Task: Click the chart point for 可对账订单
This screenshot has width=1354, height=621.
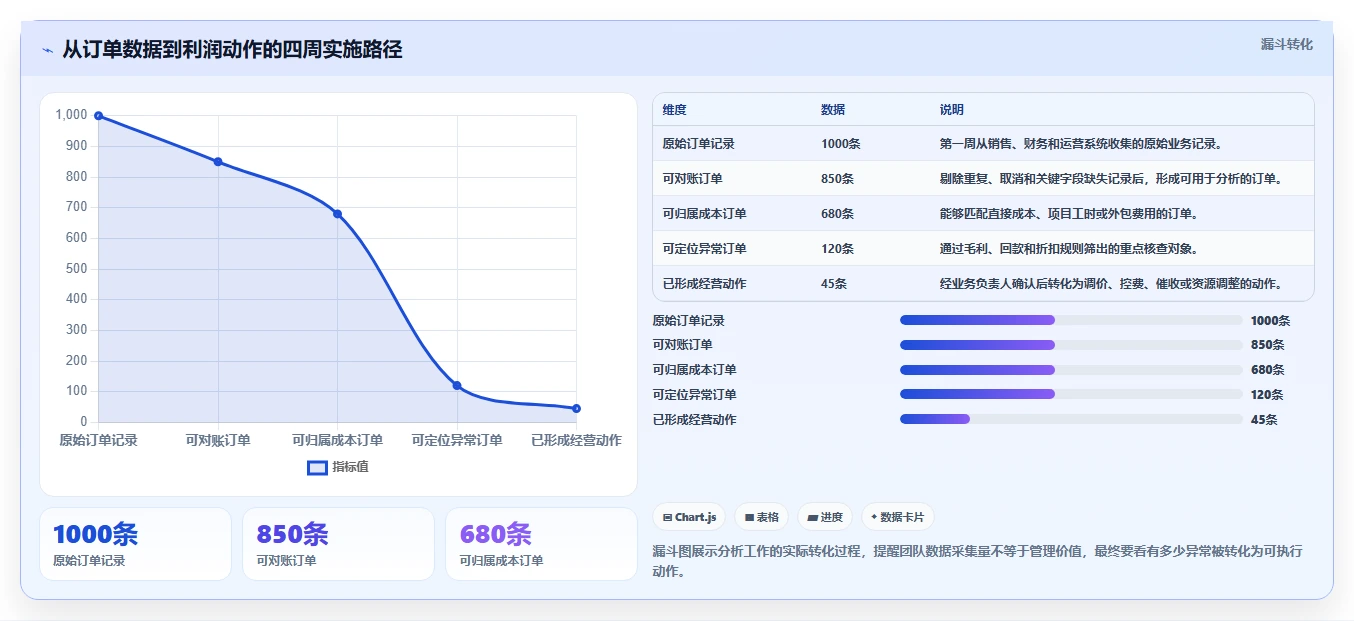Action: (218, 162)
